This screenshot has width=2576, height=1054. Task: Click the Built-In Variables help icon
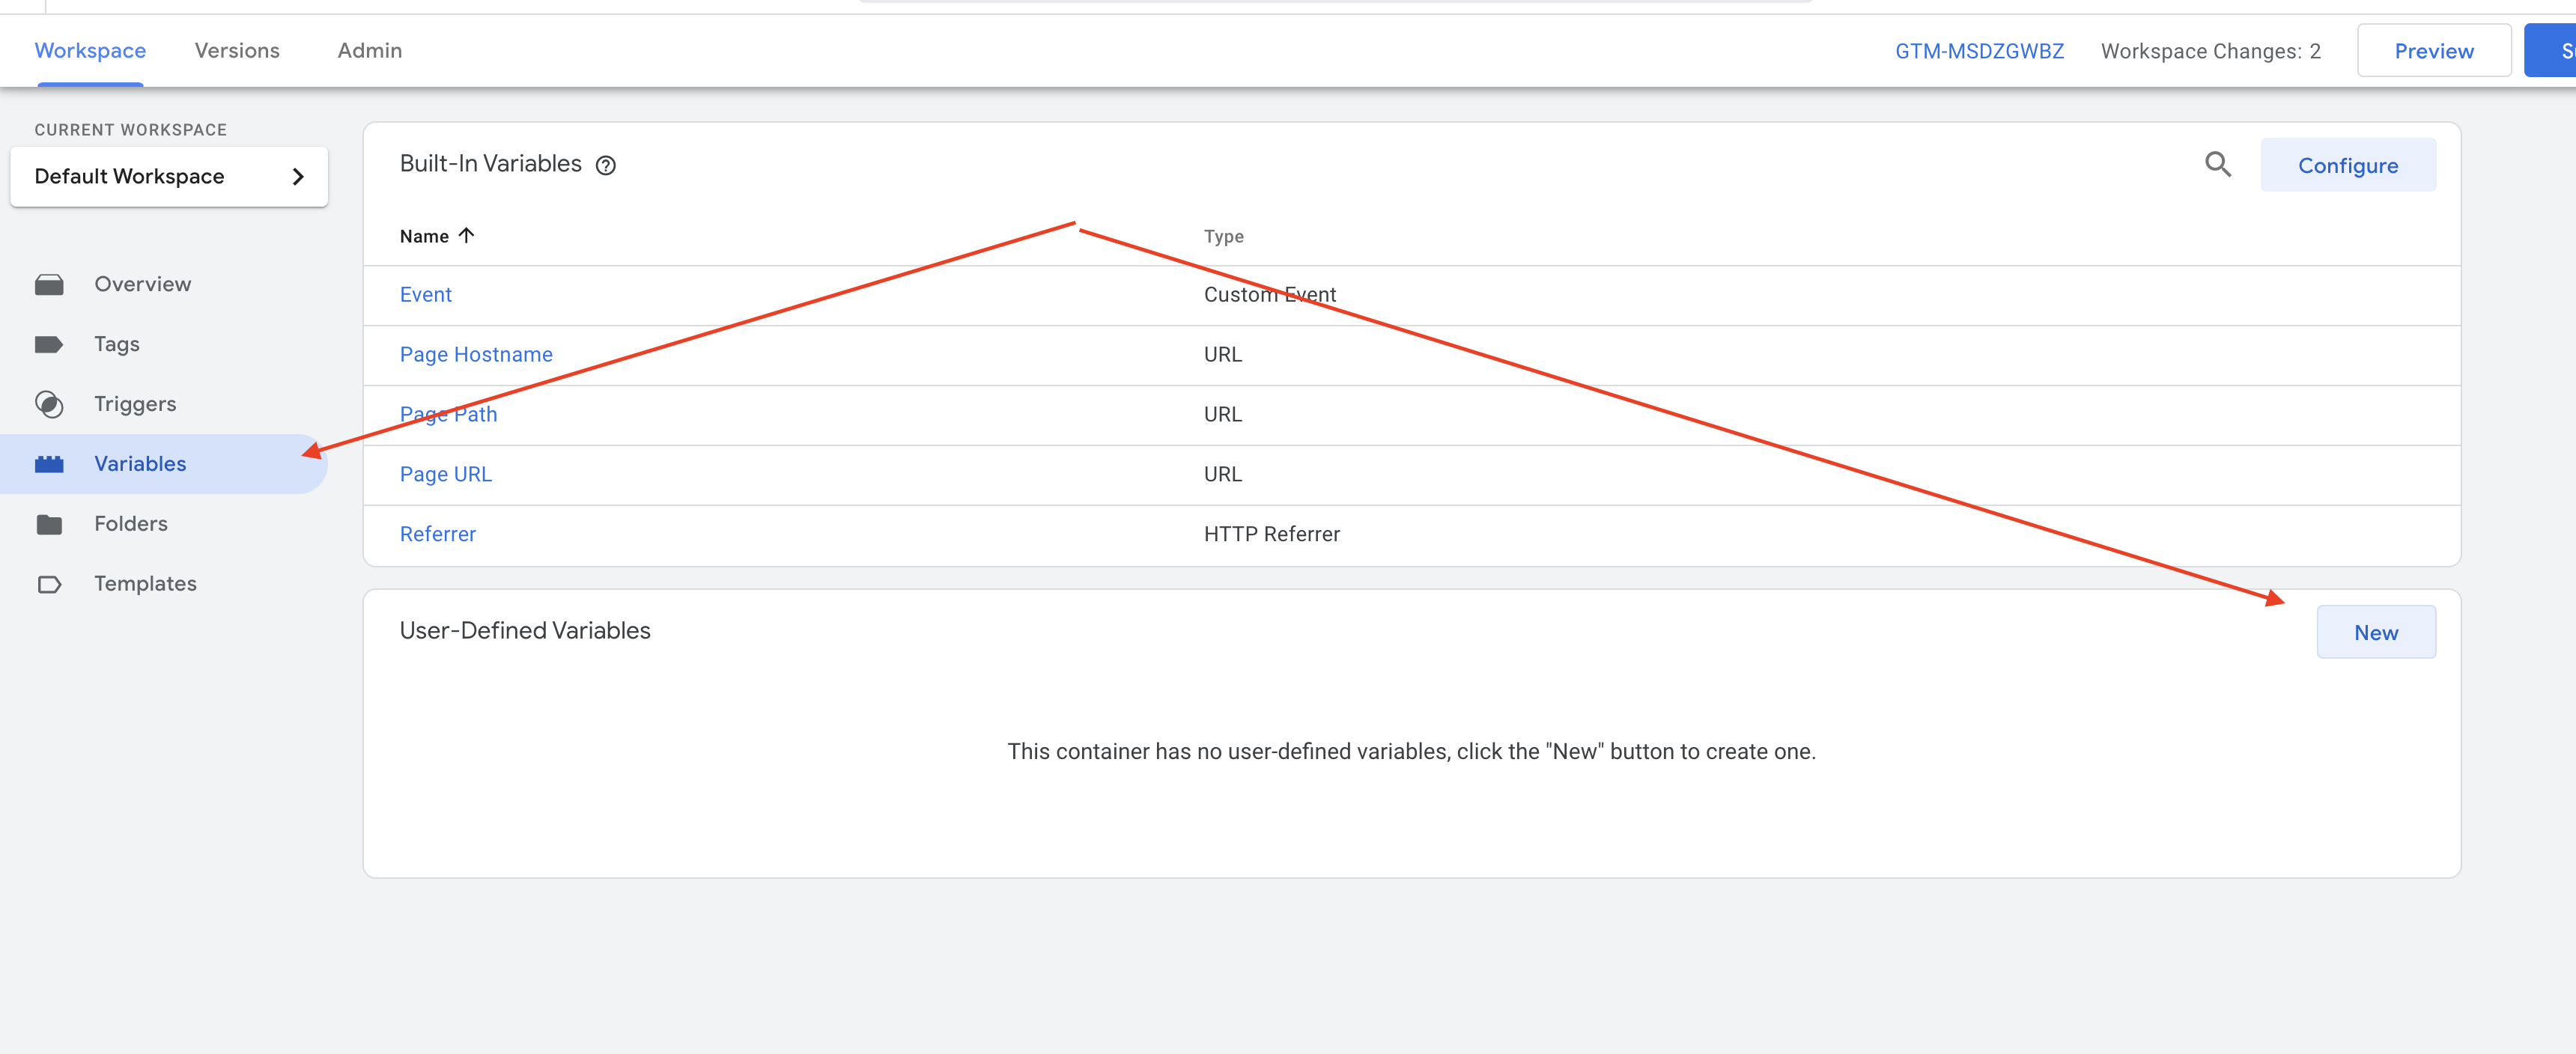coord(606,166)
